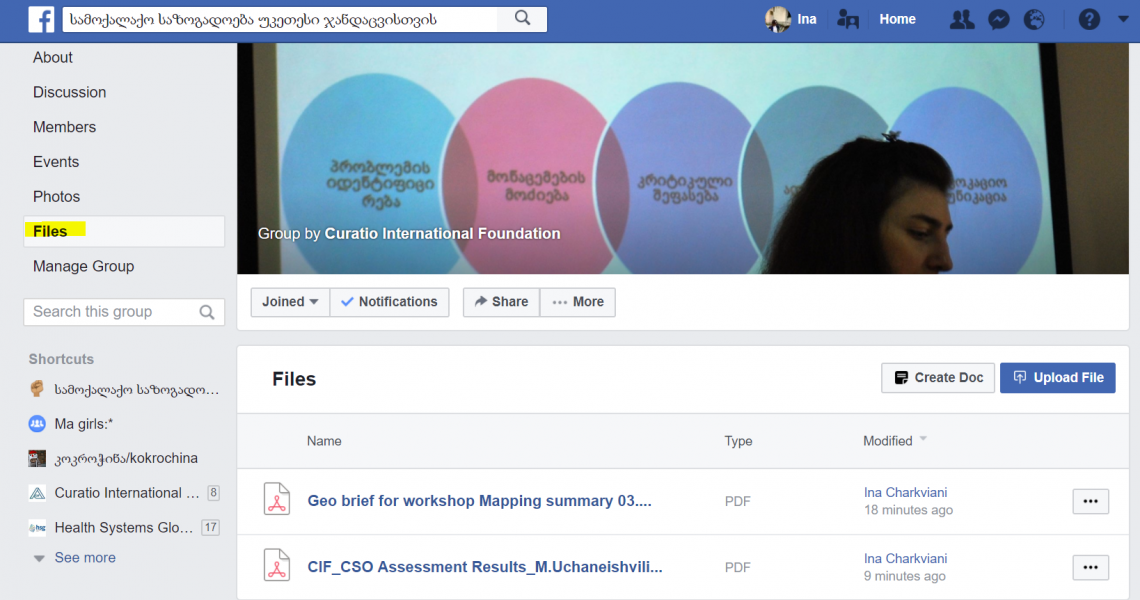The height and width of the screenshot is (600, 1140).
Task: Open Ma girls:* shortcut
Action: (84, 424)
